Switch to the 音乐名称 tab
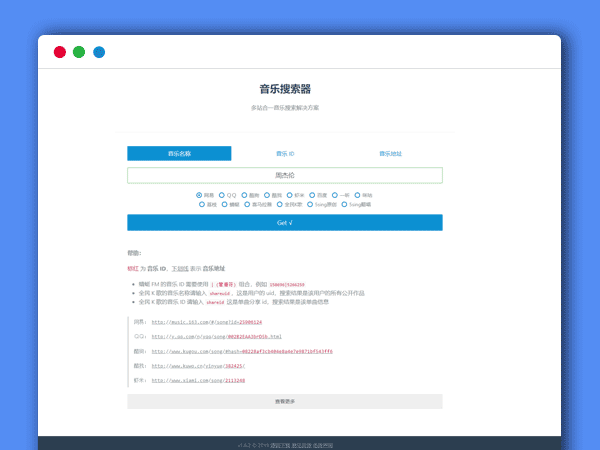 point(179,154)
